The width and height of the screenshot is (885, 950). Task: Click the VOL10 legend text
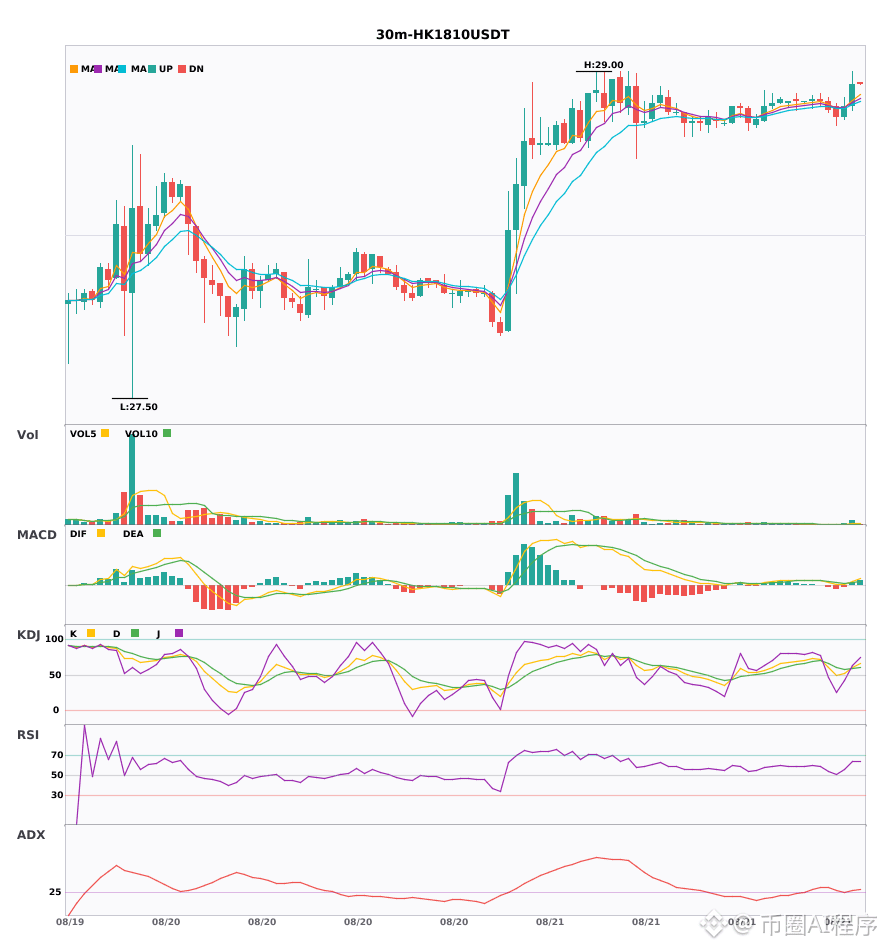[x=141, y=434]
